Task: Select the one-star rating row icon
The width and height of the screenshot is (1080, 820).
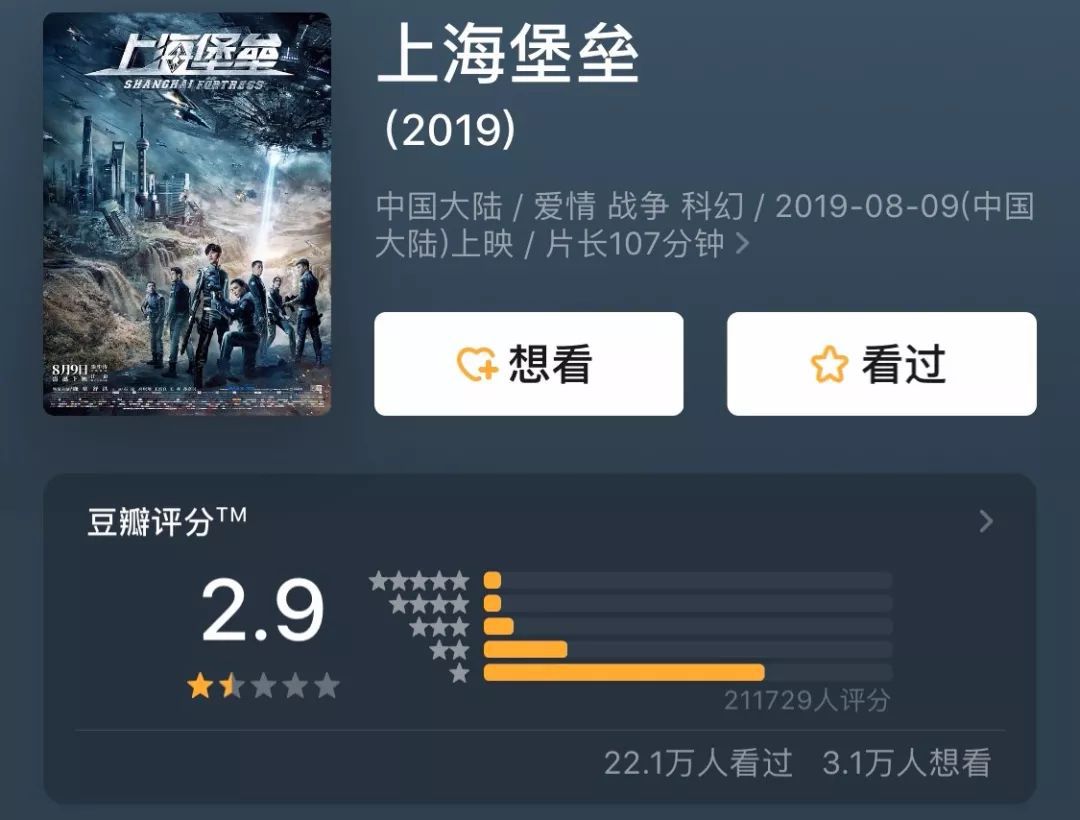Action: click(x=459, y=673)
